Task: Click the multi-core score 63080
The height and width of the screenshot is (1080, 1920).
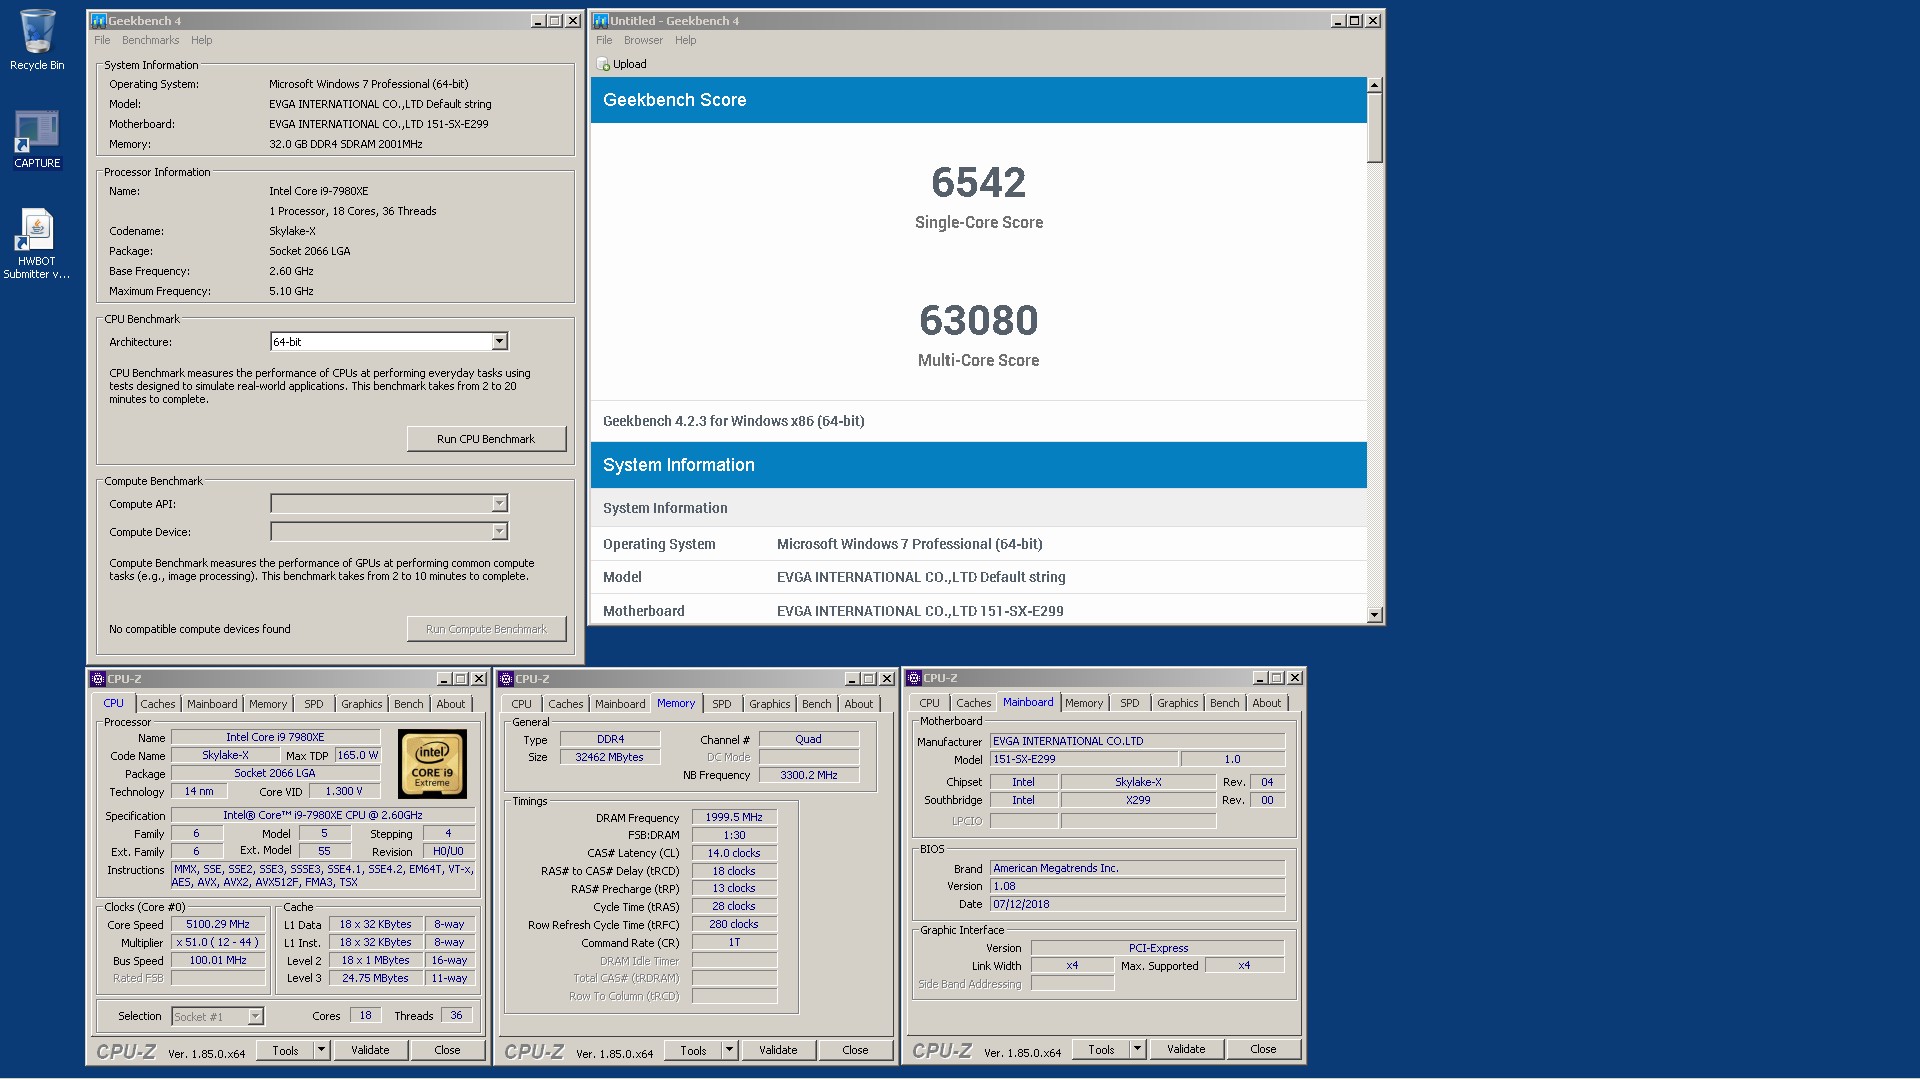Action: (x=978, y=320)
